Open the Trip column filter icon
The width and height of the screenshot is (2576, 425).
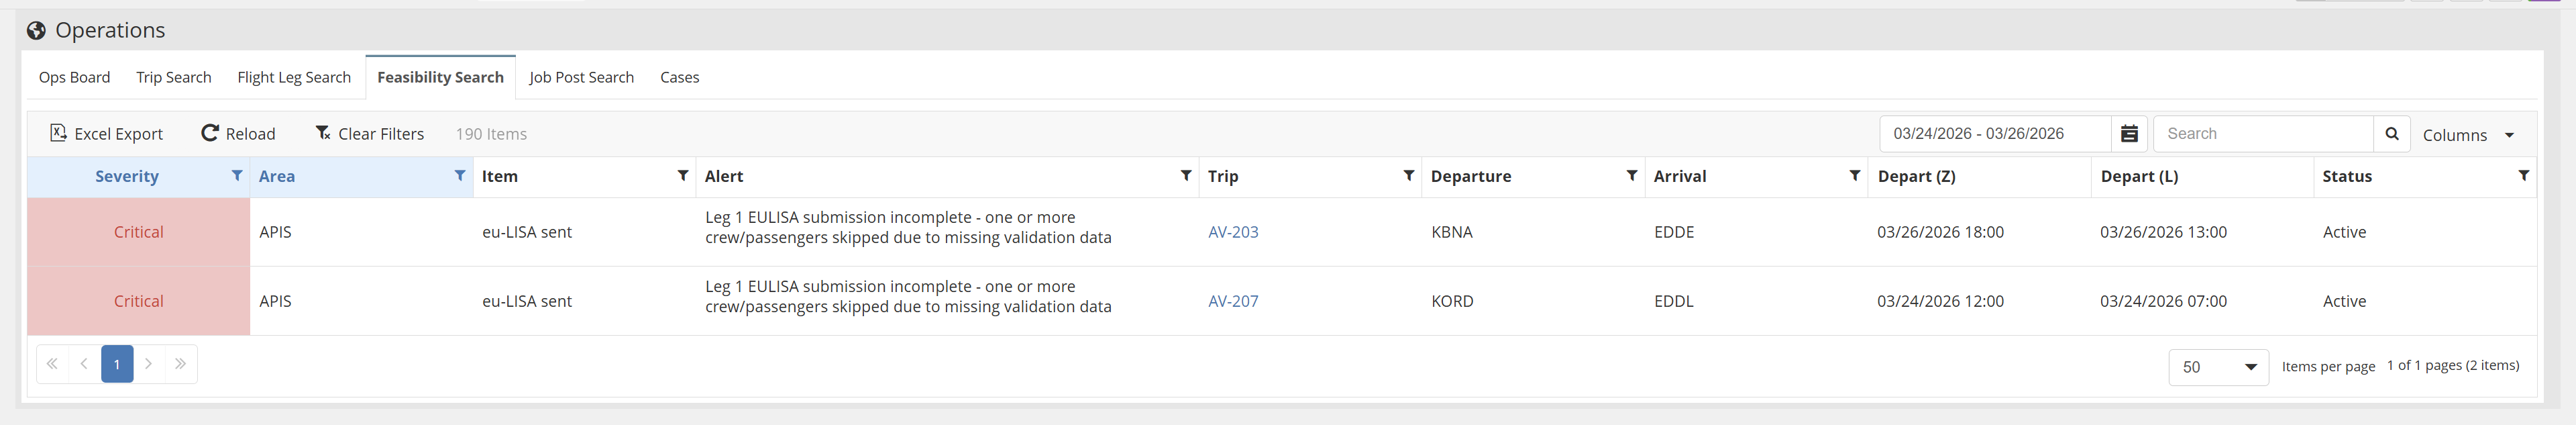pyautogui.click(x=1409, y=176)
